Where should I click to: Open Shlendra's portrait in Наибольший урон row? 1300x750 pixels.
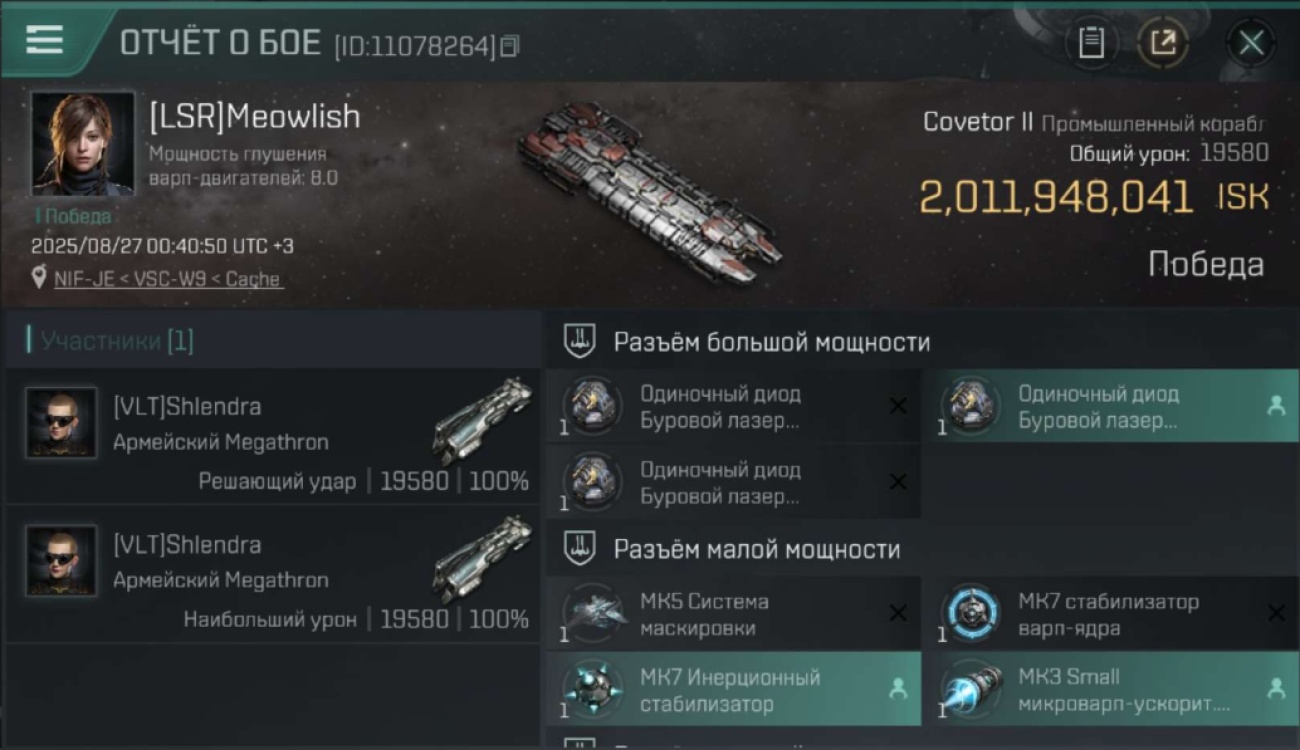click(61, 561)
